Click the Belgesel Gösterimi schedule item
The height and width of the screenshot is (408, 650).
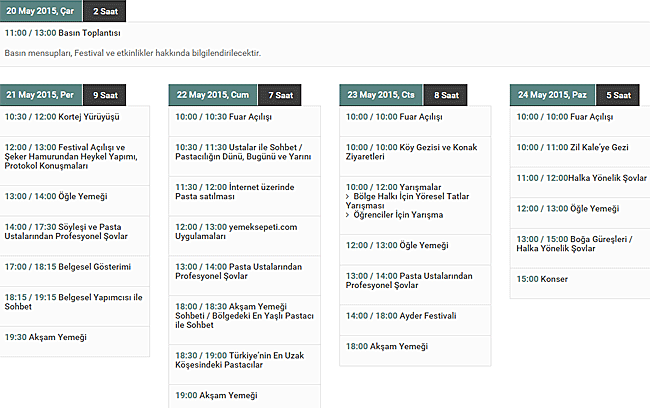click(68, 267)
